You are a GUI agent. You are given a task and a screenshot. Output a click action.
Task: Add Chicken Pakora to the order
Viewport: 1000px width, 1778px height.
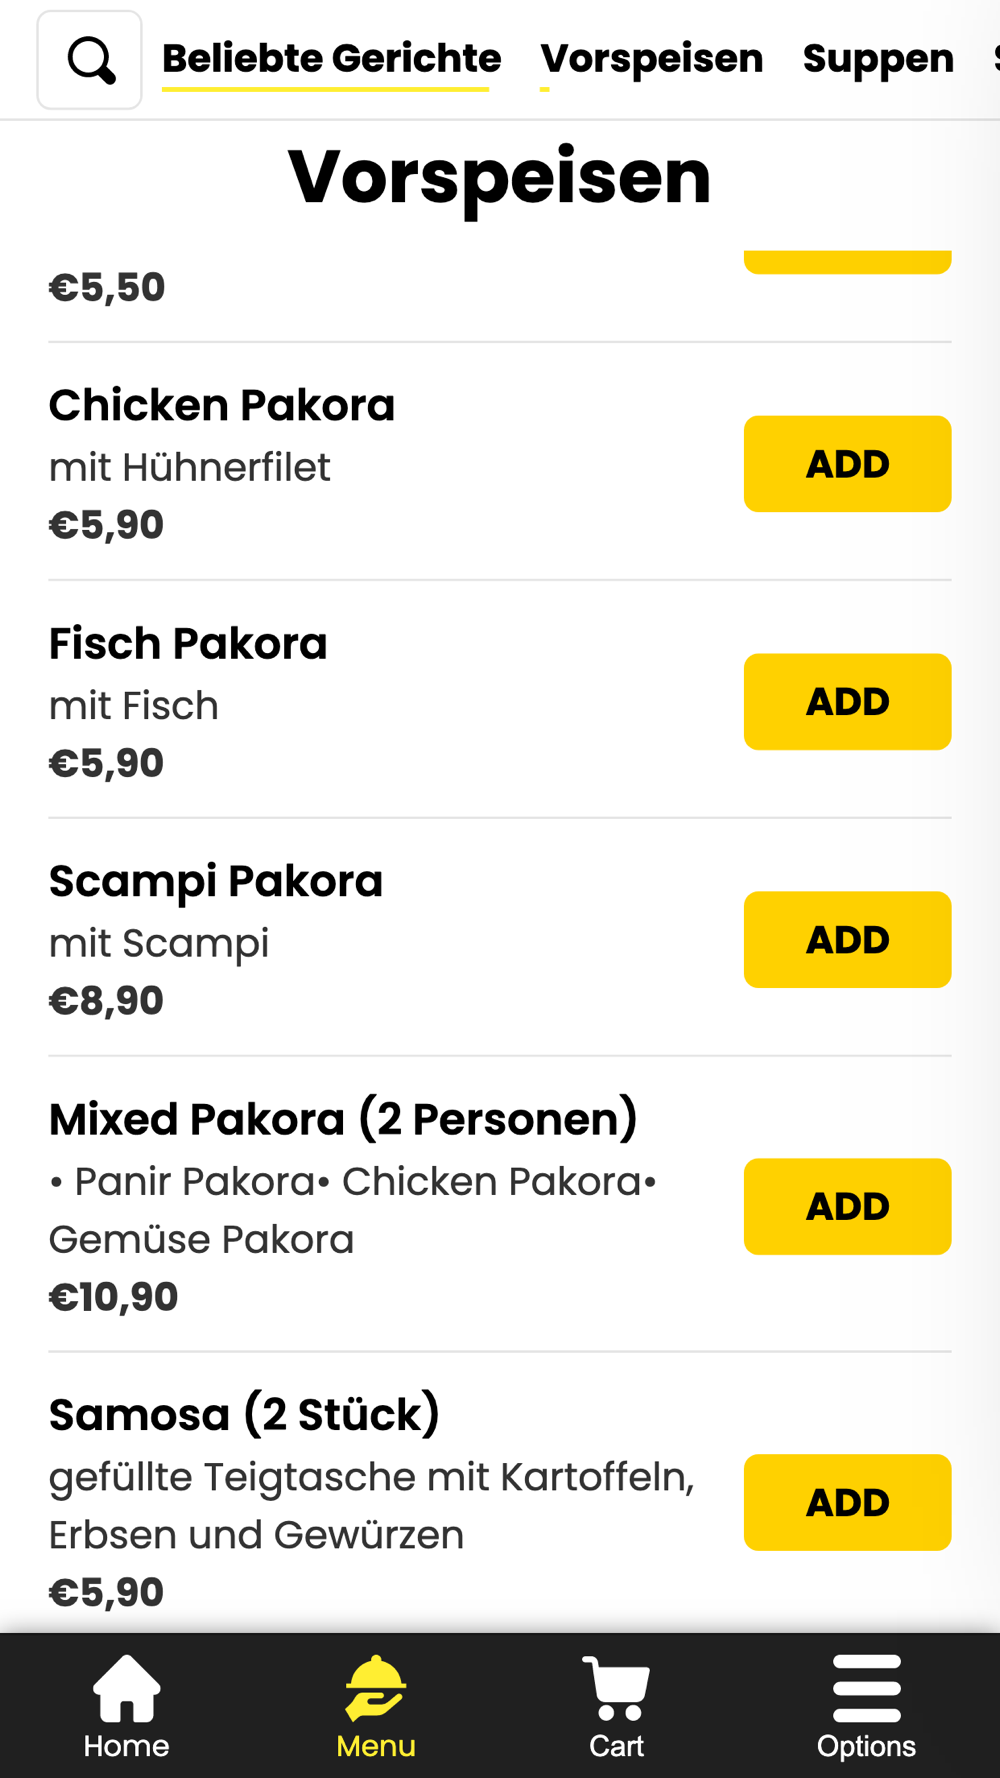click(x=847, y=464)
